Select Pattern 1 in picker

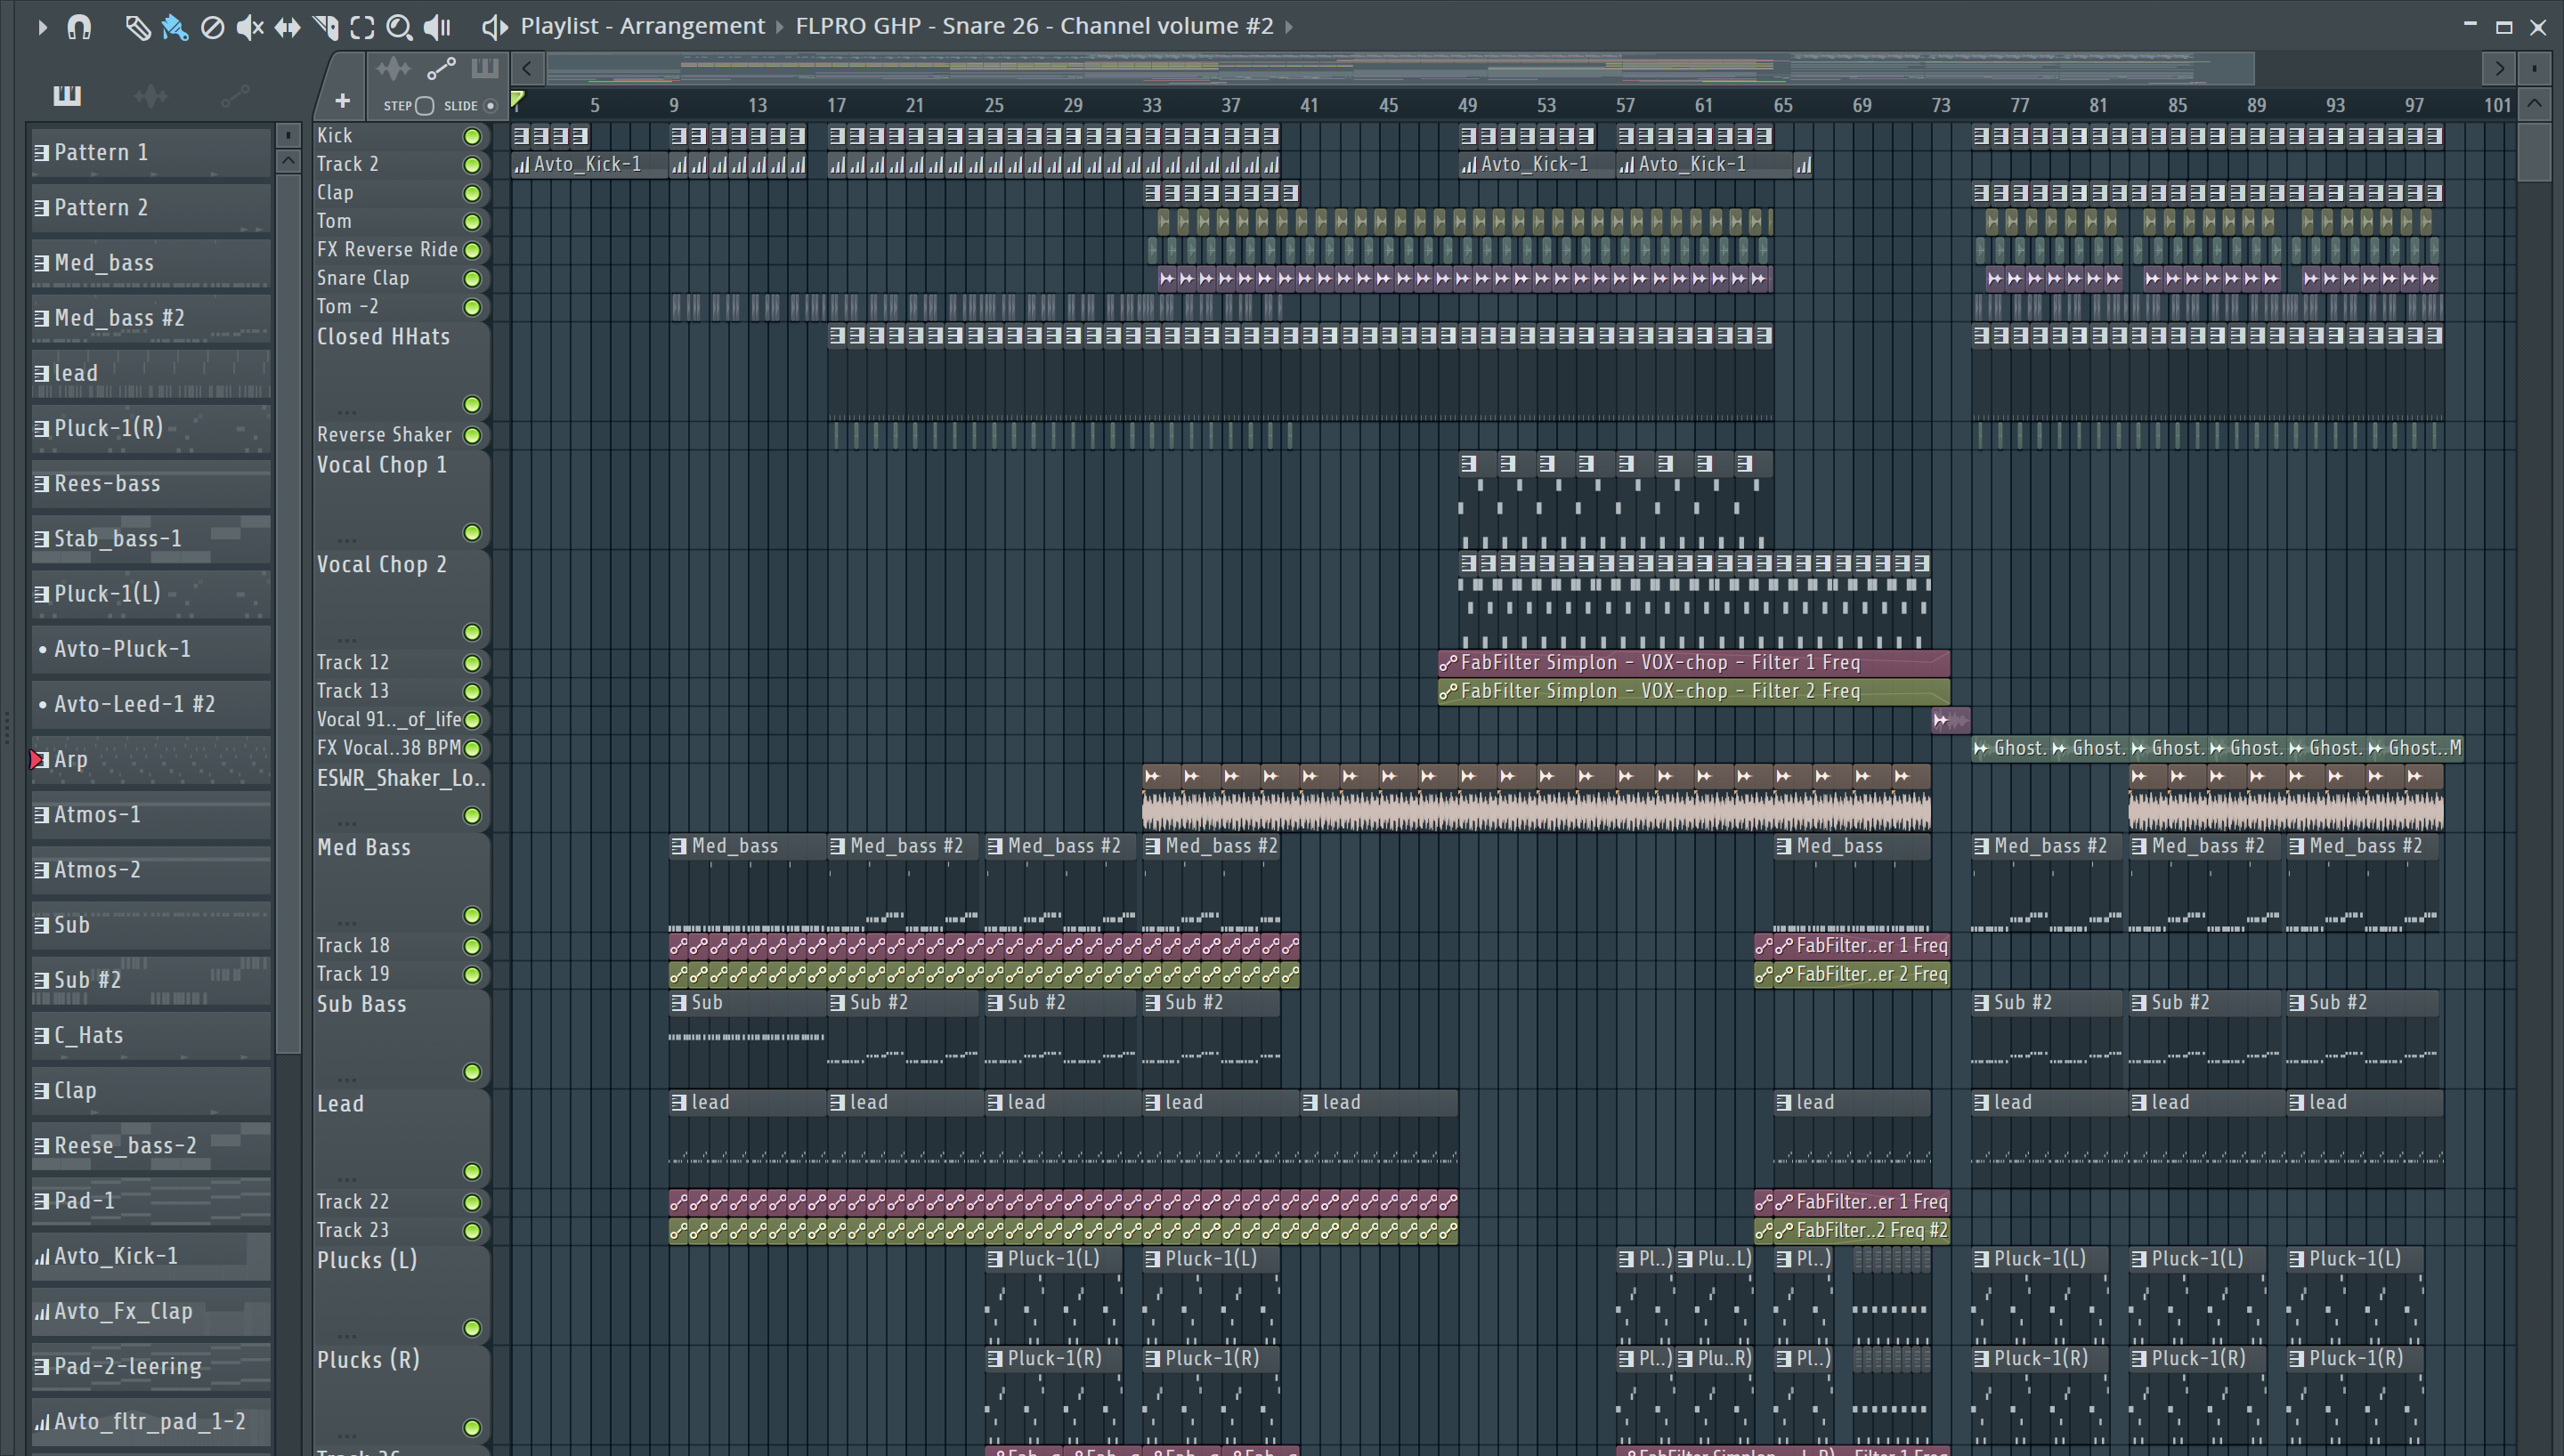pyautogui.click(x=151, y=152)
